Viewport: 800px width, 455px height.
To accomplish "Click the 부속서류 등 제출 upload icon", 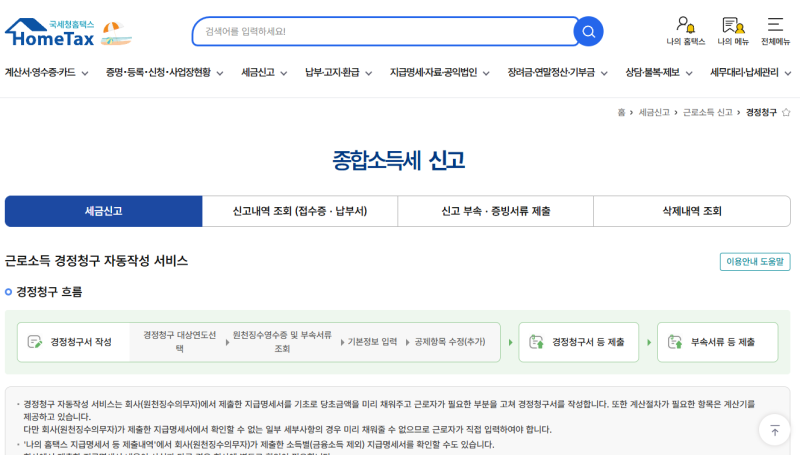I will point(675,342).
